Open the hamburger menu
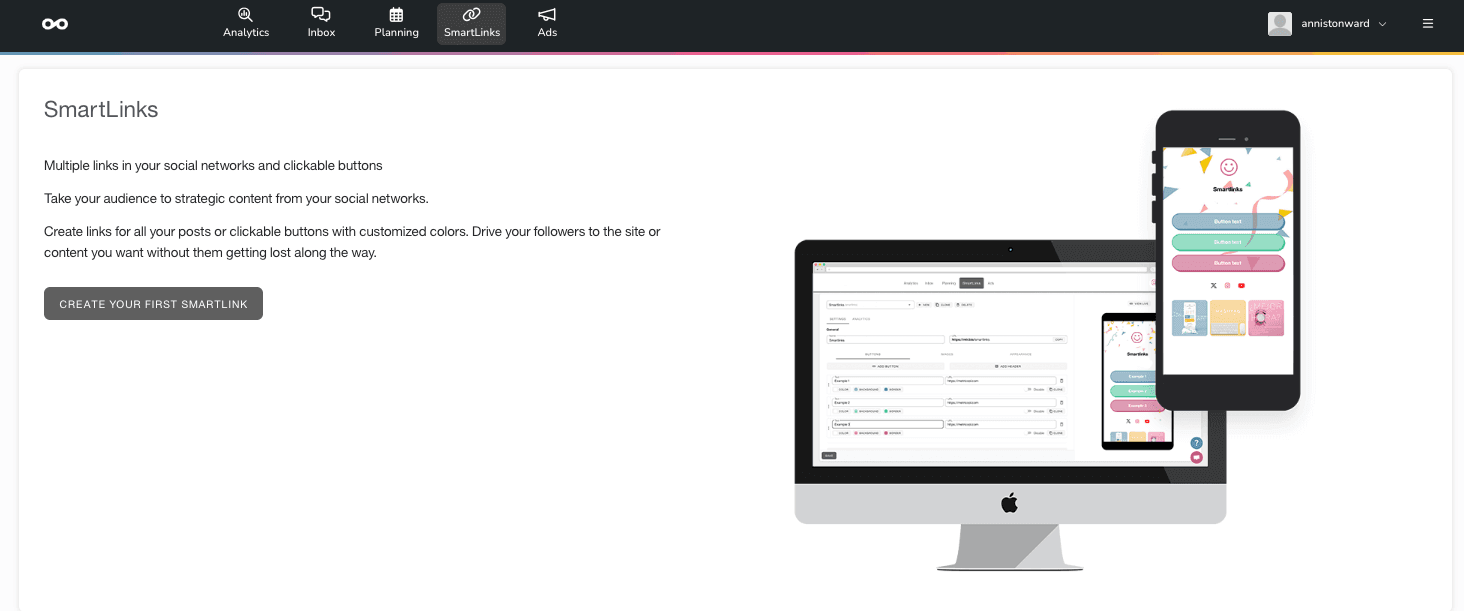 coord(1428,24)
